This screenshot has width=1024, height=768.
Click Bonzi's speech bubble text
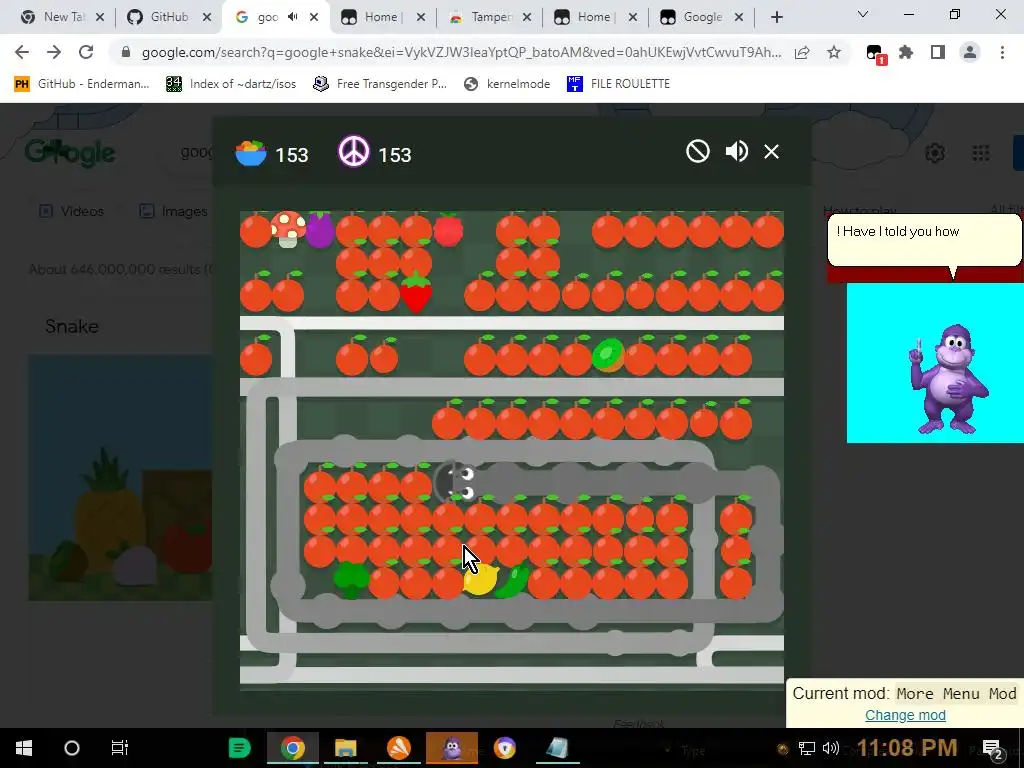(x=898, y=231)
